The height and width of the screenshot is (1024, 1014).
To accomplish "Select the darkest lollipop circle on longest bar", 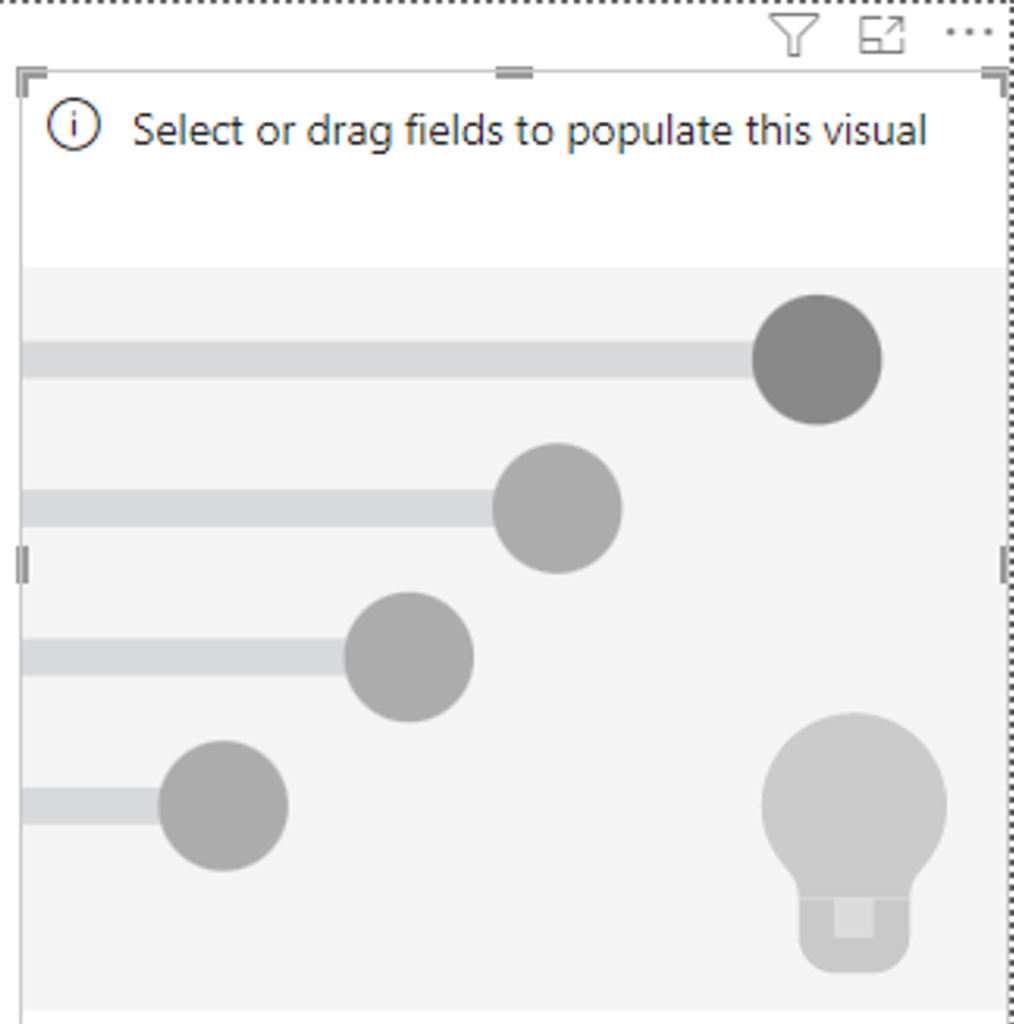I will point(817,360).
